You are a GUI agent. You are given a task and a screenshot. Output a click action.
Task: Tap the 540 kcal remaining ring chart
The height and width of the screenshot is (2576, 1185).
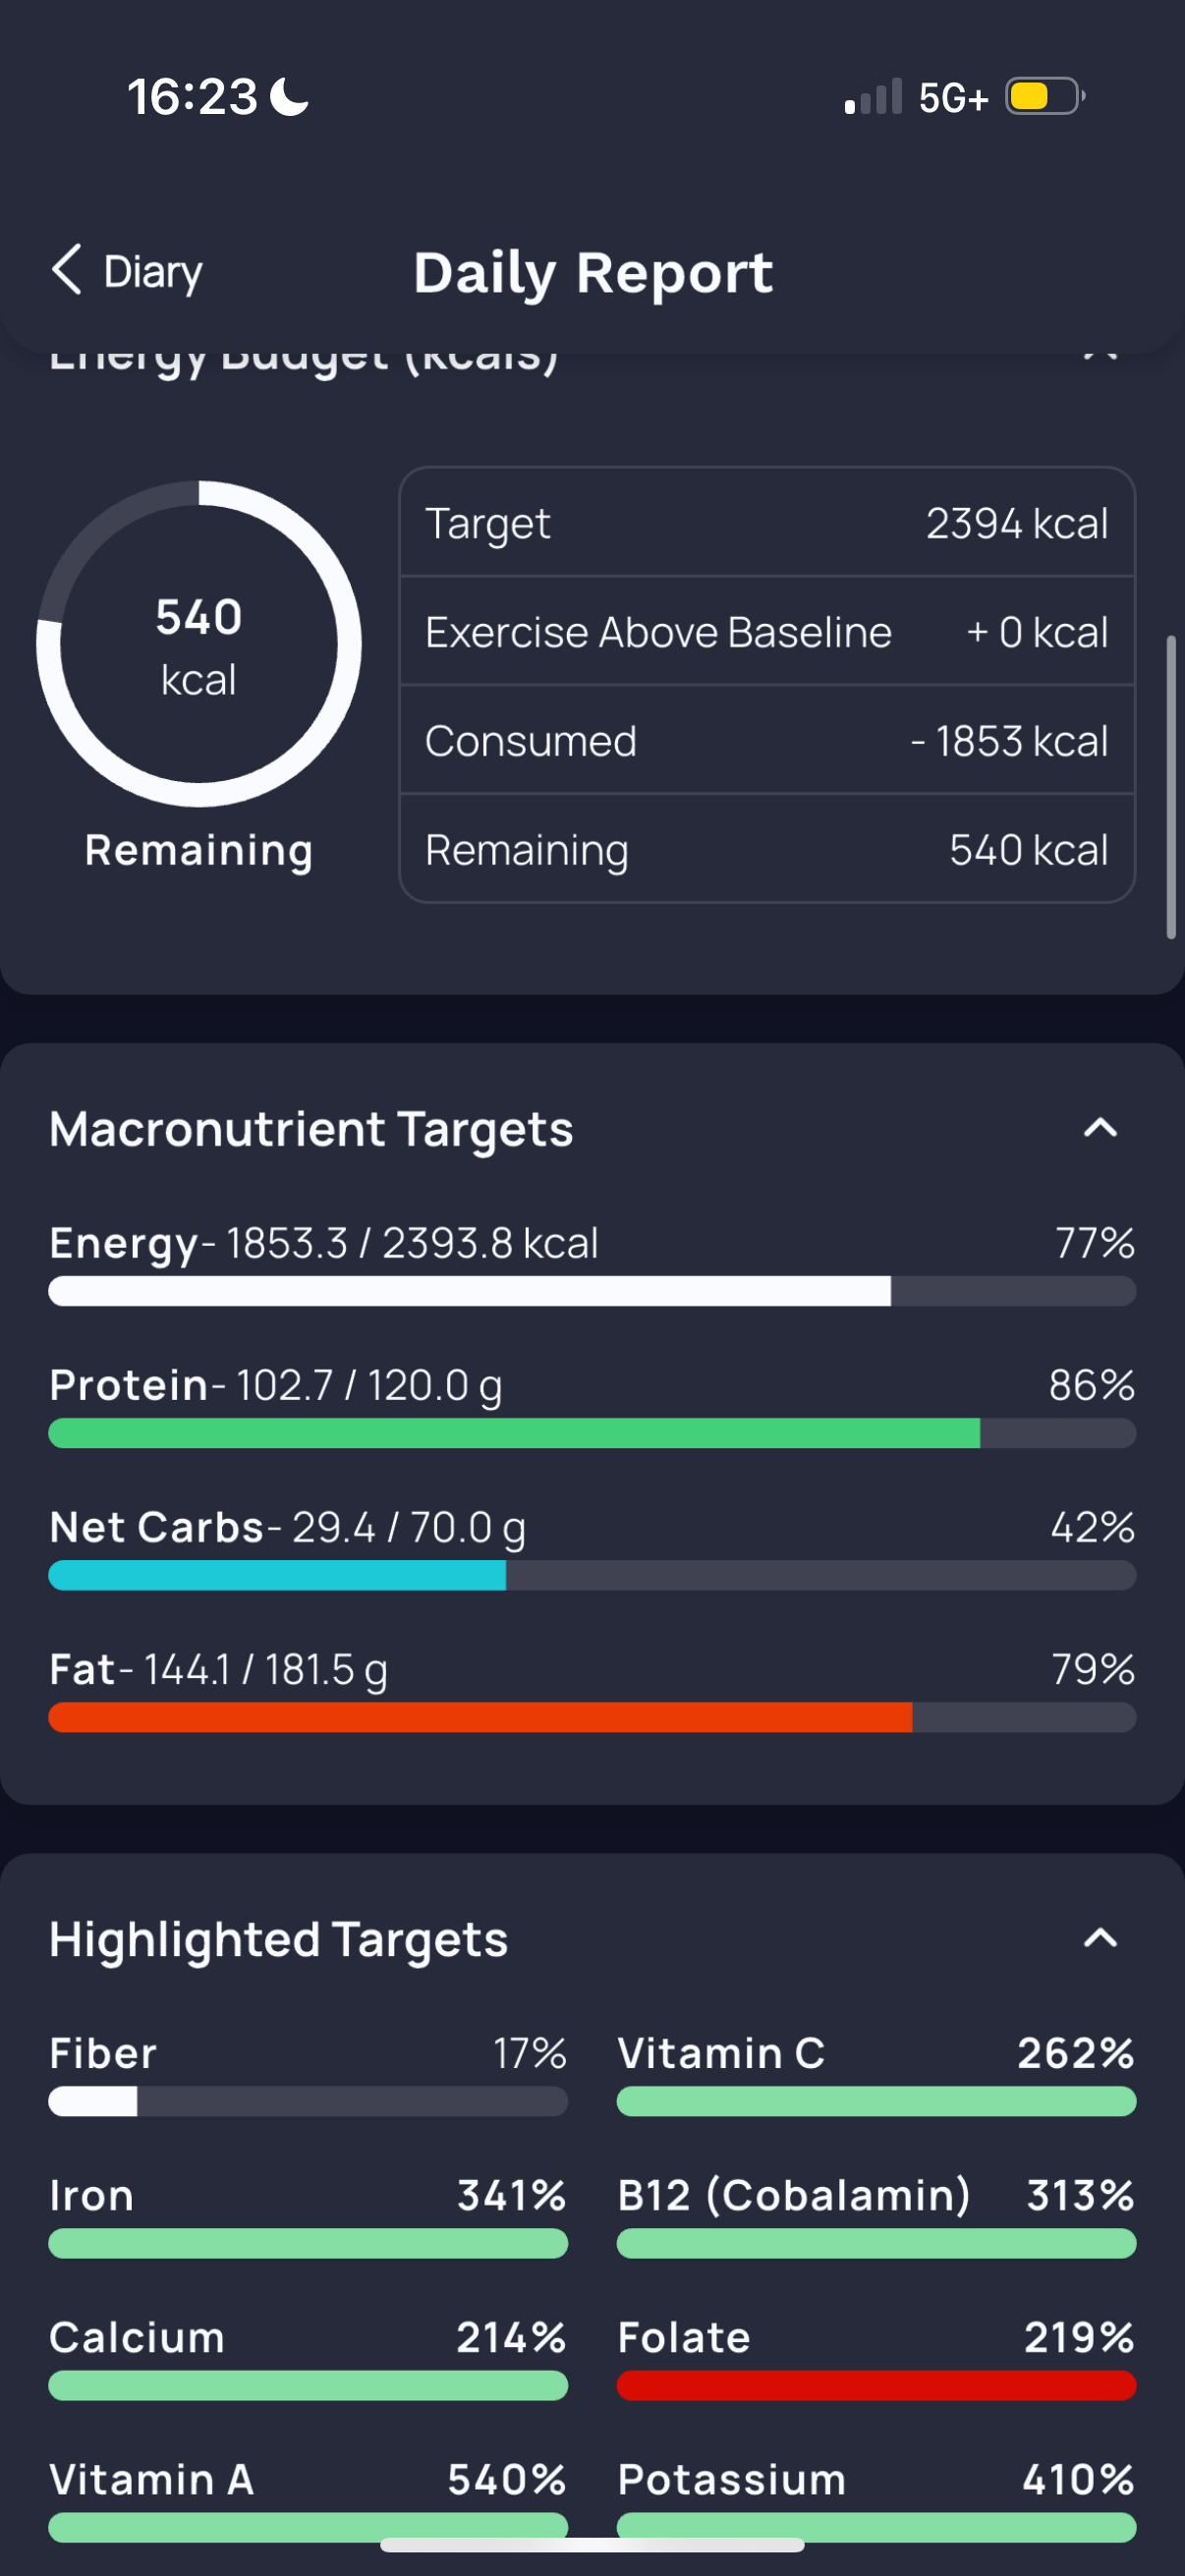pyautogui.click(x=199, y=644)
